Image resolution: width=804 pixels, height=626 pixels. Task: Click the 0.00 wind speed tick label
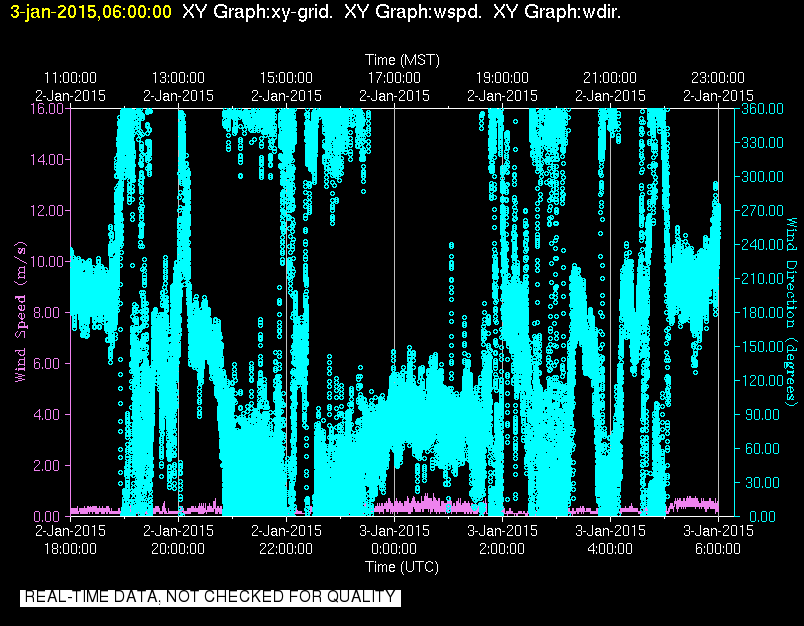(x=49, y=516)
